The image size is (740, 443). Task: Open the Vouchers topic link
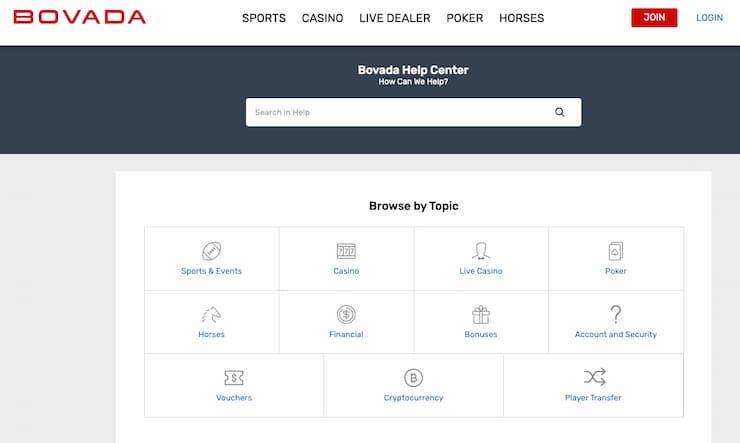[x=234, y=398]
